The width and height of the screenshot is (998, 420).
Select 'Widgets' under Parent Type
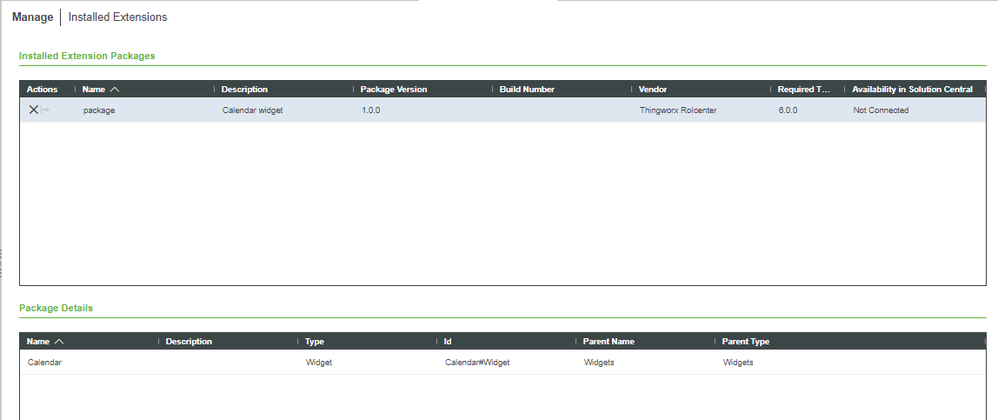tap(738, 362)
